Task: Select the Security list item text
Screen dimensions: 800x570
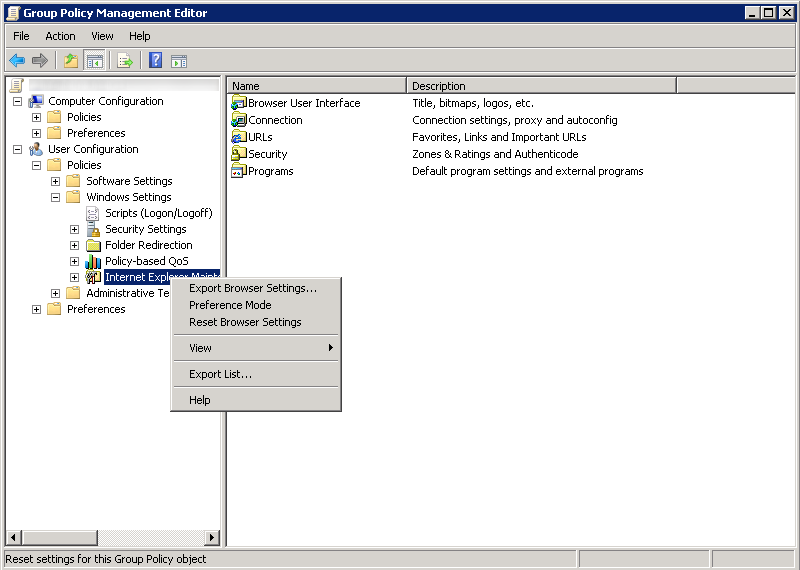Action: click(267, 154)
